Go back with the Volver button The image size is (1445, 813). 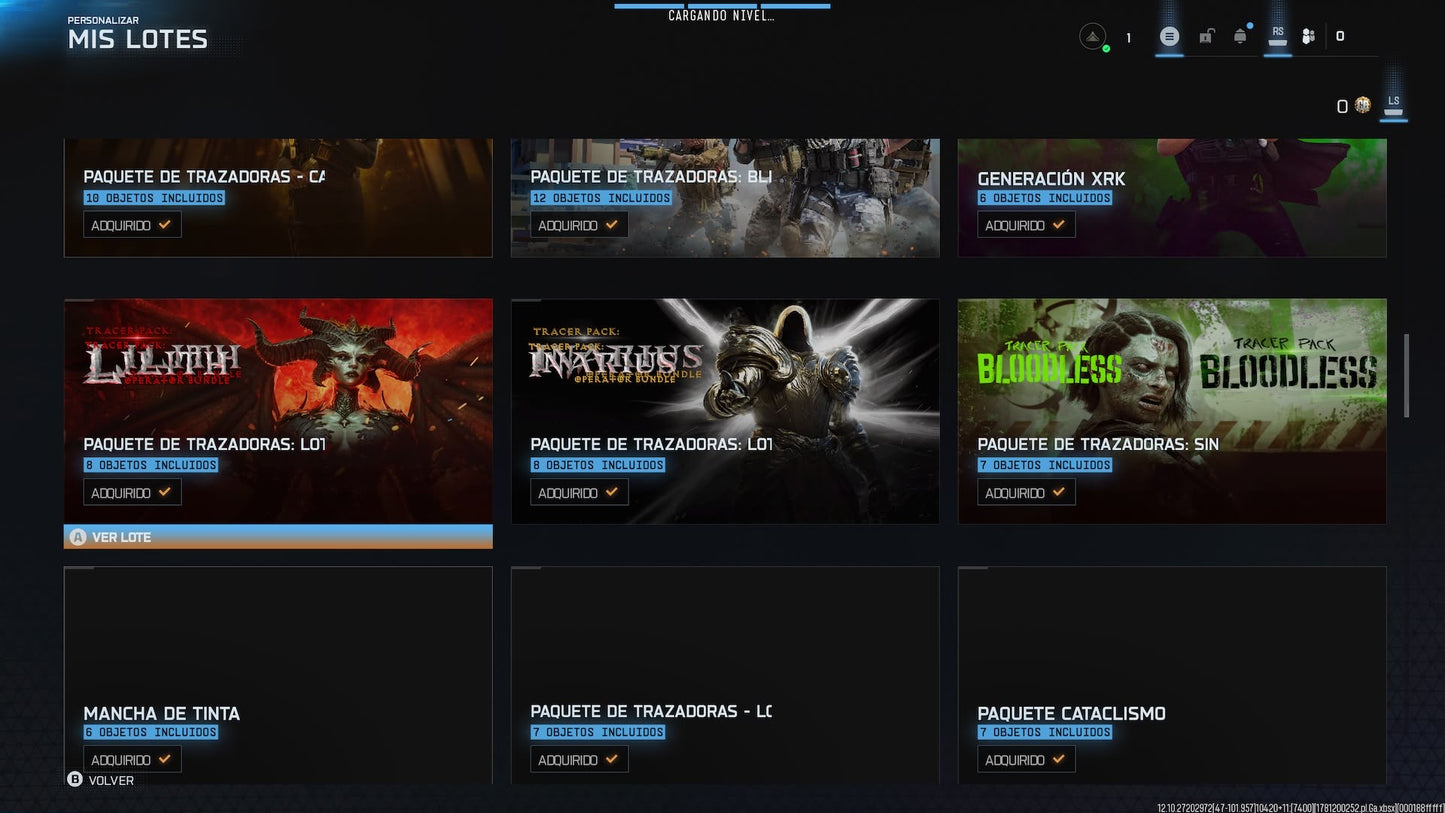click(x=100, y=780)
